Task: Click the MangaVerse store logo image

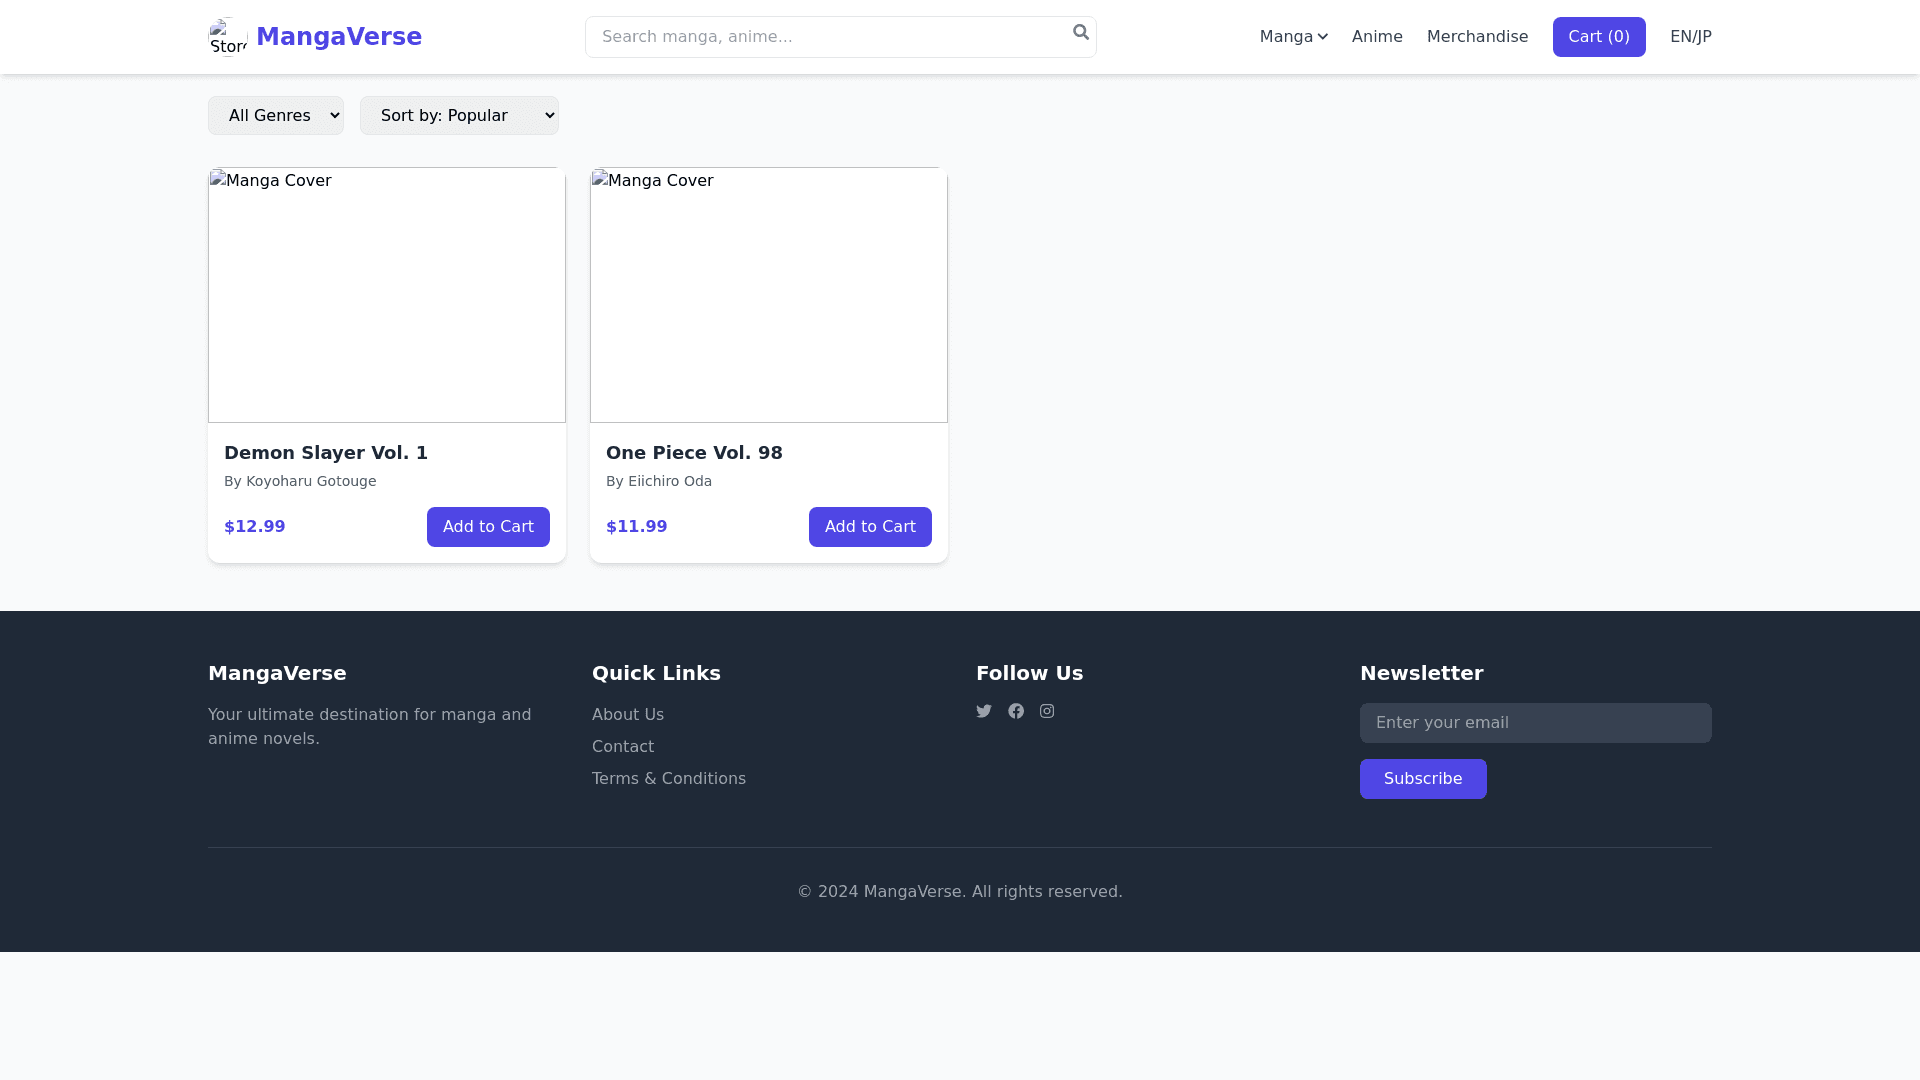Action: pos(228,37)
